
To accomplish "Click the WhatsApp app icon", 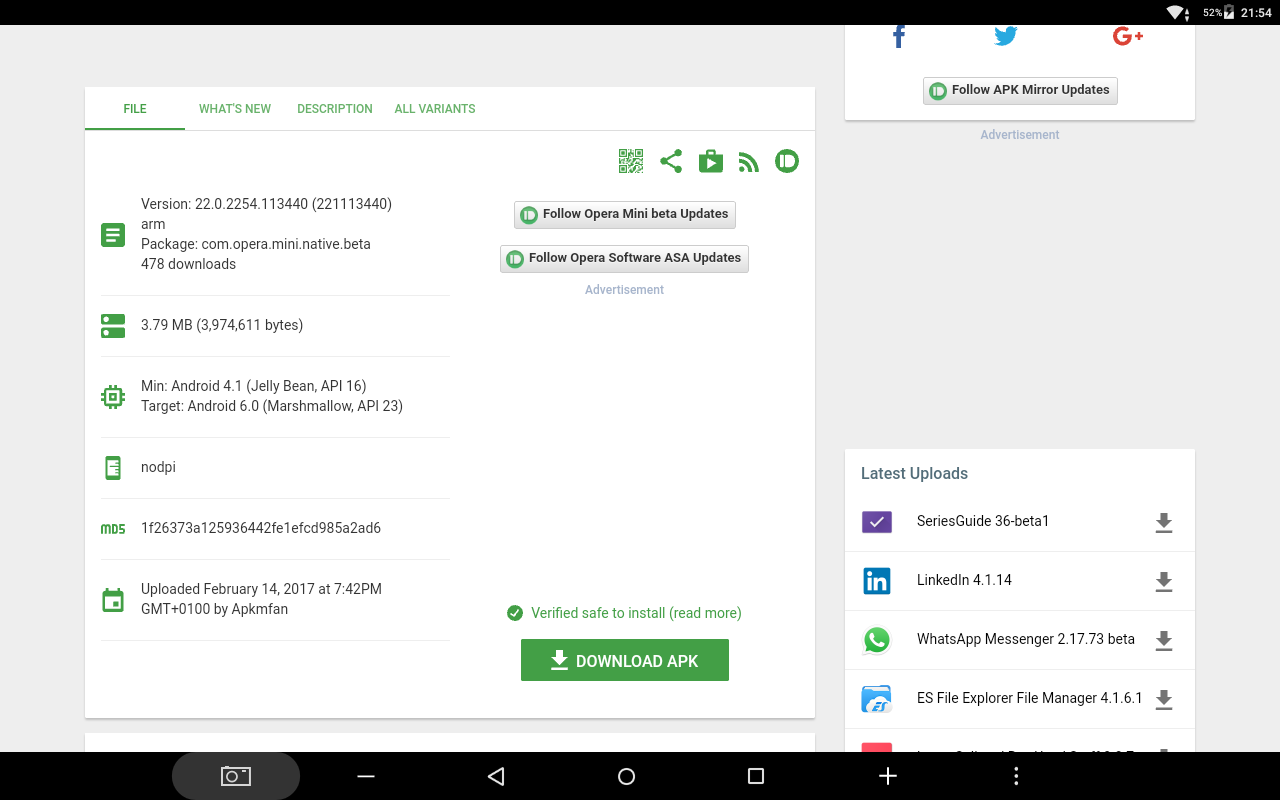I will pyautogui.click(x=877, y=640).
